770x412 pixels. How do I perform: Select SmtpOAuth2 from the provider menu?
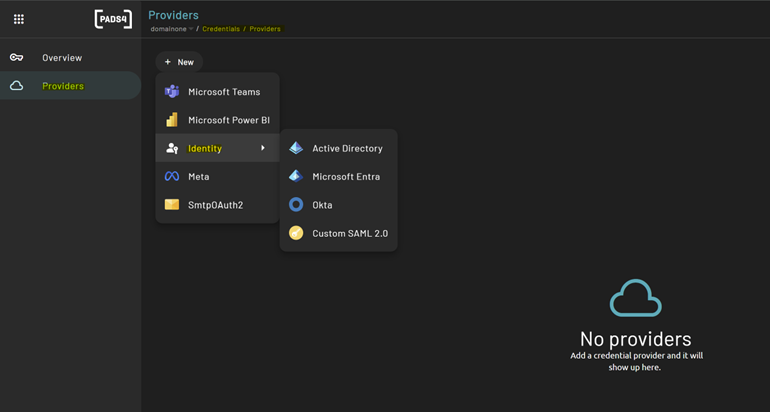pyautogui.click(x=218, y=205)
